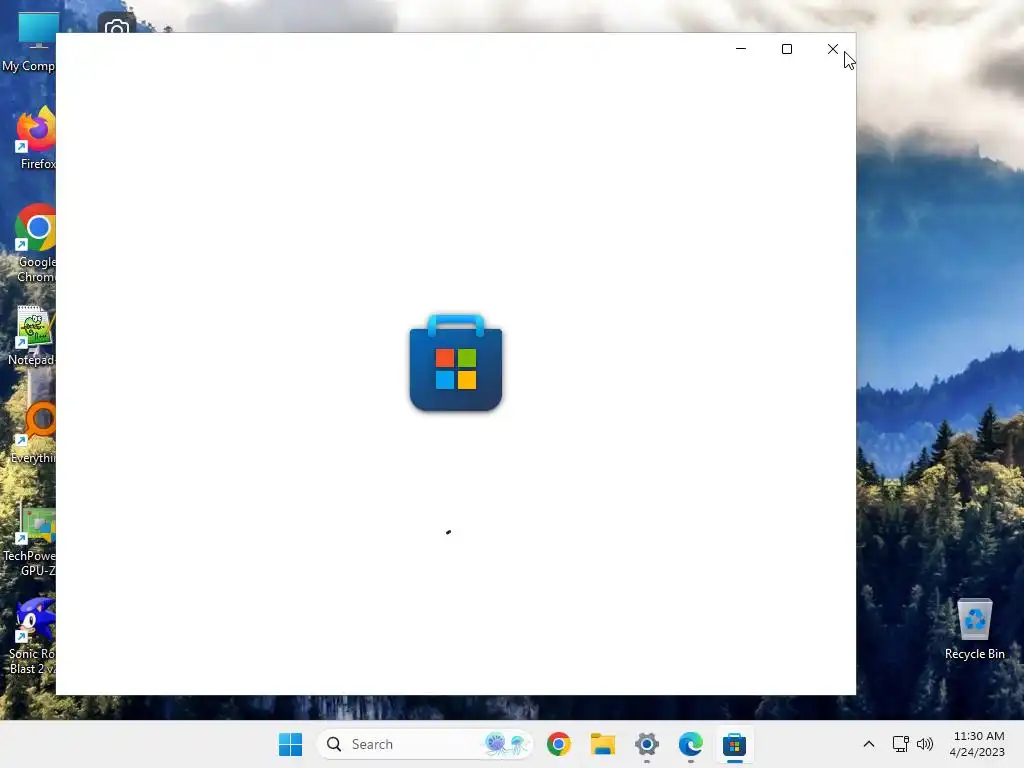1024x768 pixels.
Task: Minimize the Microsoft Store window
Action: tap(741, 49)
